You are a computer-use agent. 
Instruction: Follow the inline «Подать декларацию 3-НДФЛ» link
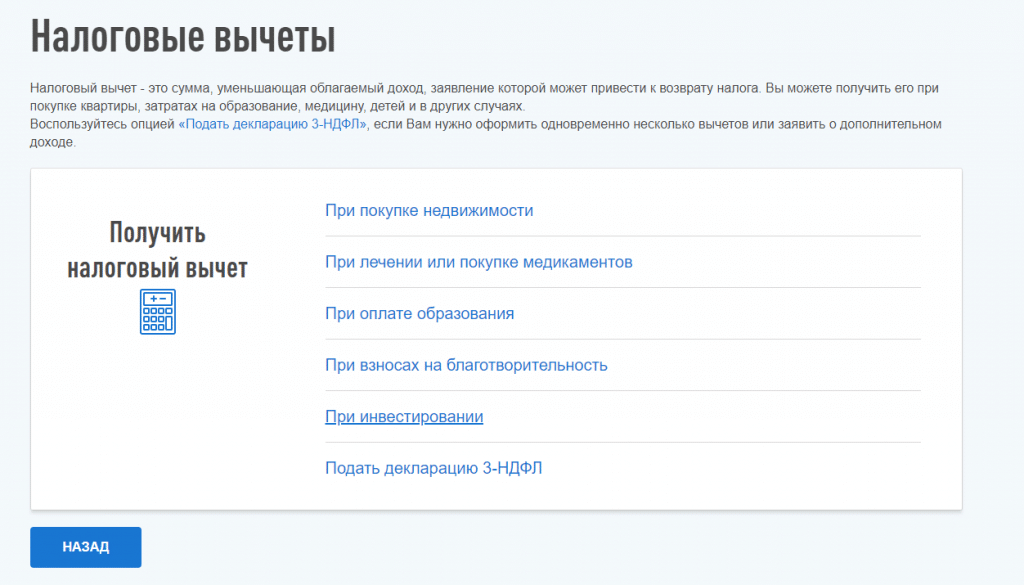click(x=273, y=124)
